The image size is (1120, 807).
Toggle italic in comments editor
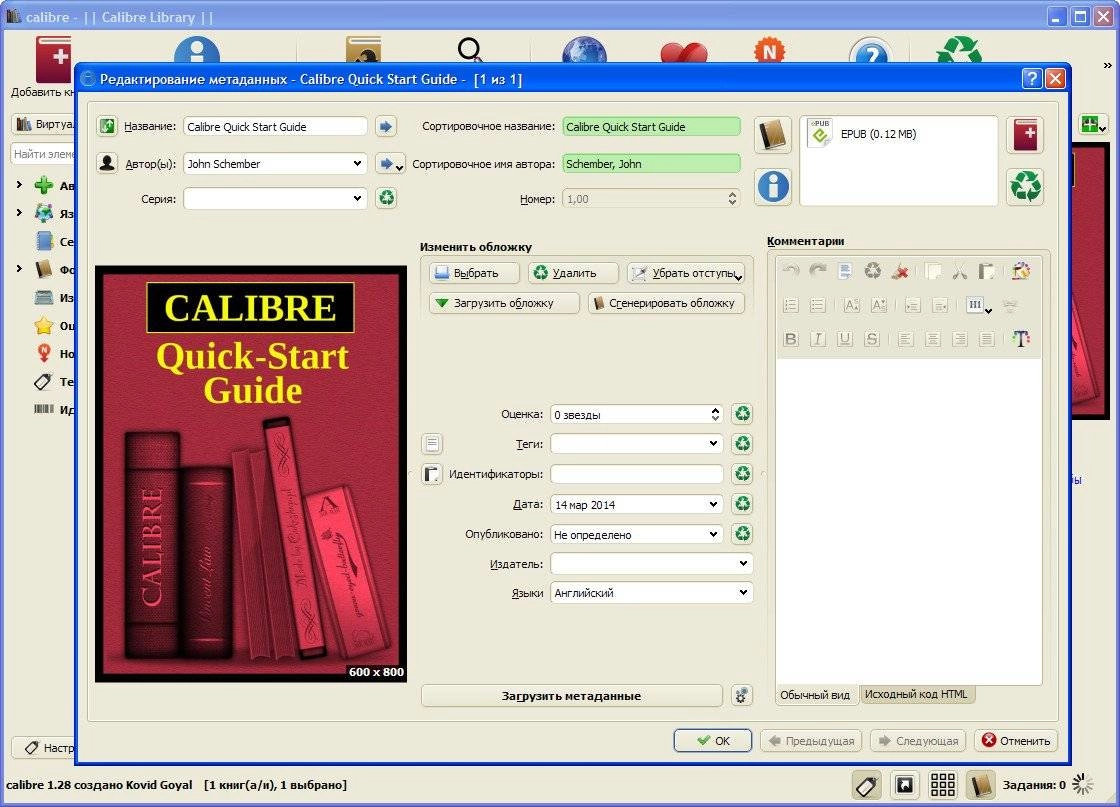pyautogui.click(x=818, y=339)
